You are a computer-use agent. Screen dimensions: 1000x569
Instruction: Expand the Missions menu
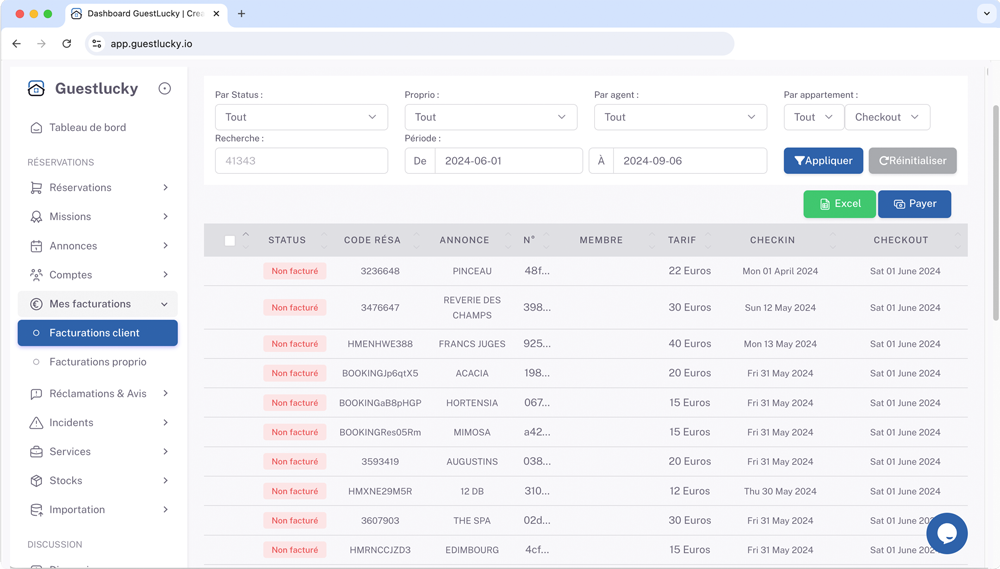[165, 217]
